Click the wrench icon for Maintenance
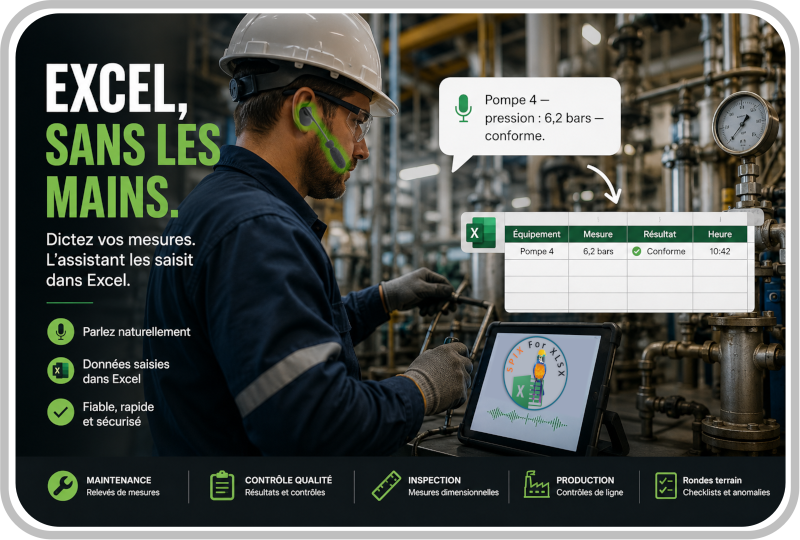Viewport: 800px width, 540px height. (63, 485)
